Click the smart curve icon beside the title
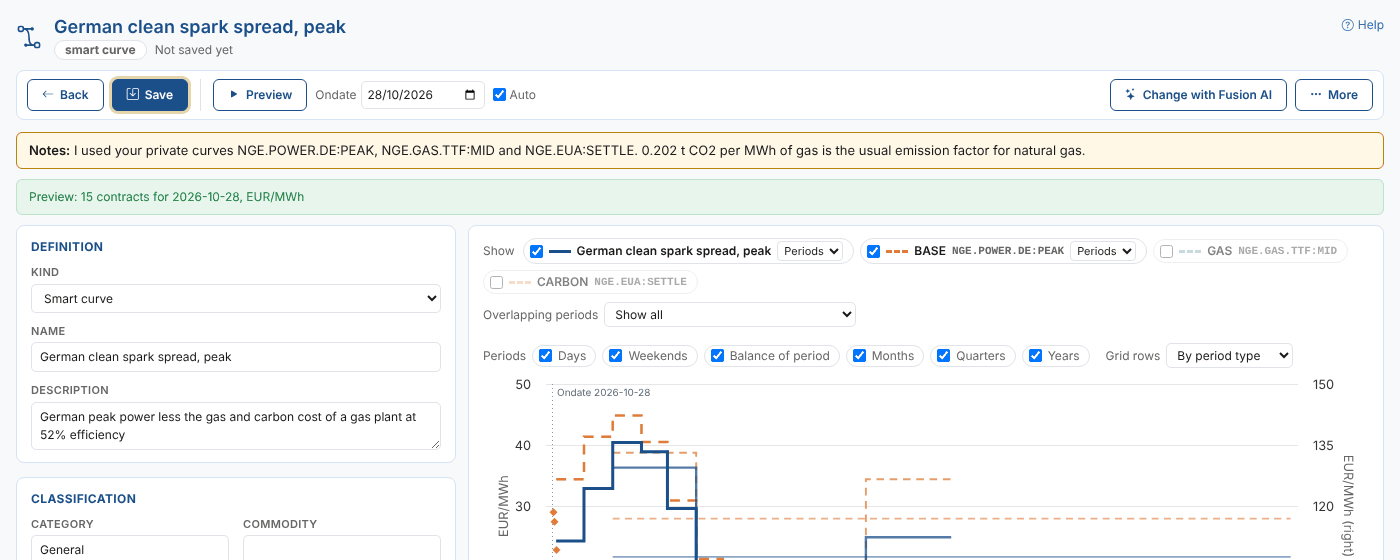The image size is (1400, 560). (x=30, y=37)
